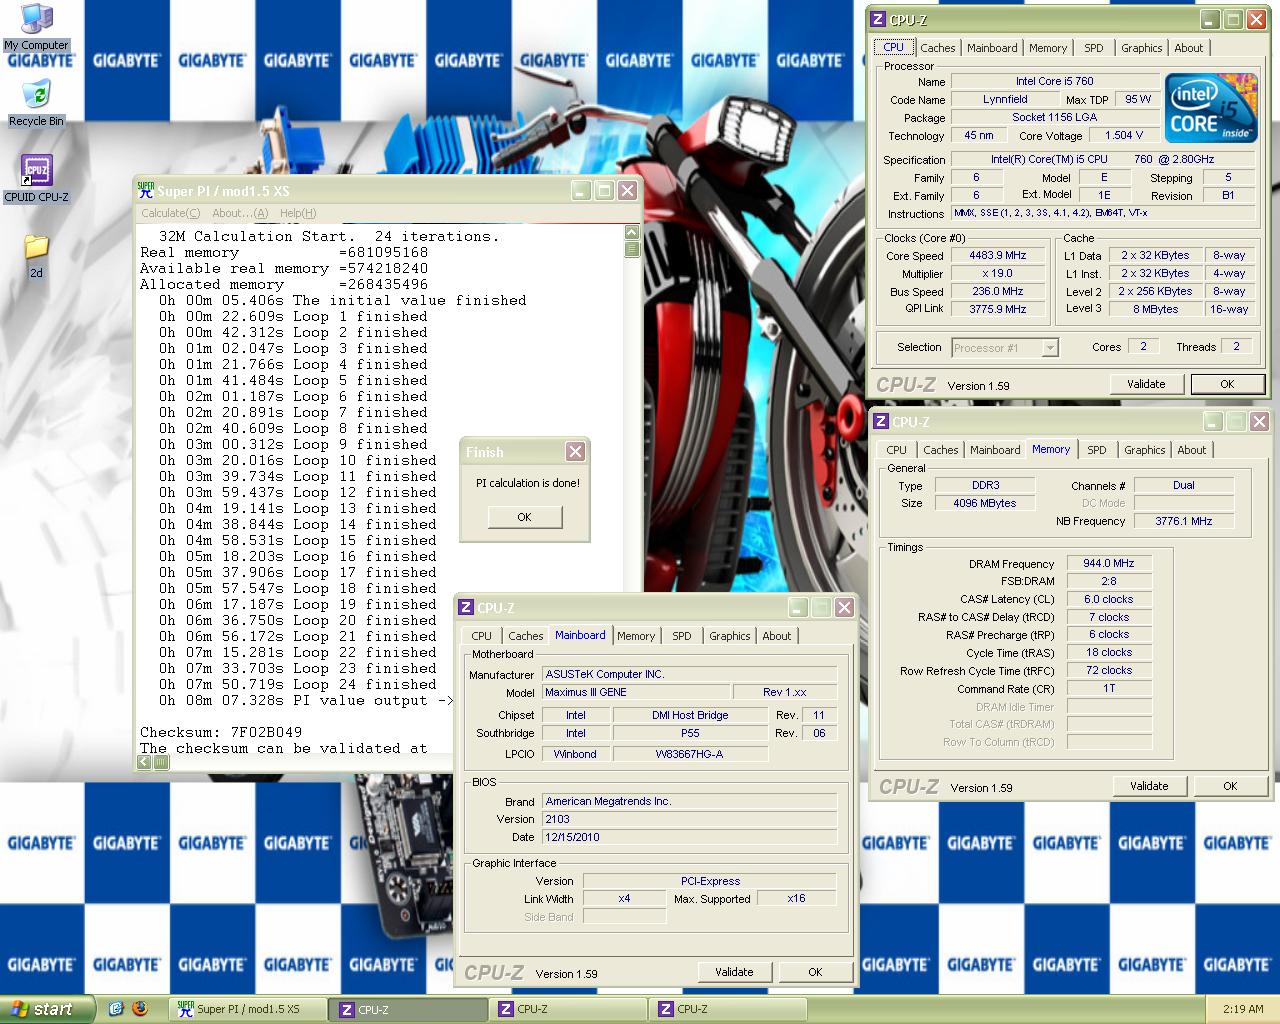Image resolution: width=1280 pixels, height=1024 pixels.
Task: Open About menu in Super PI
Action: (240, 213)
